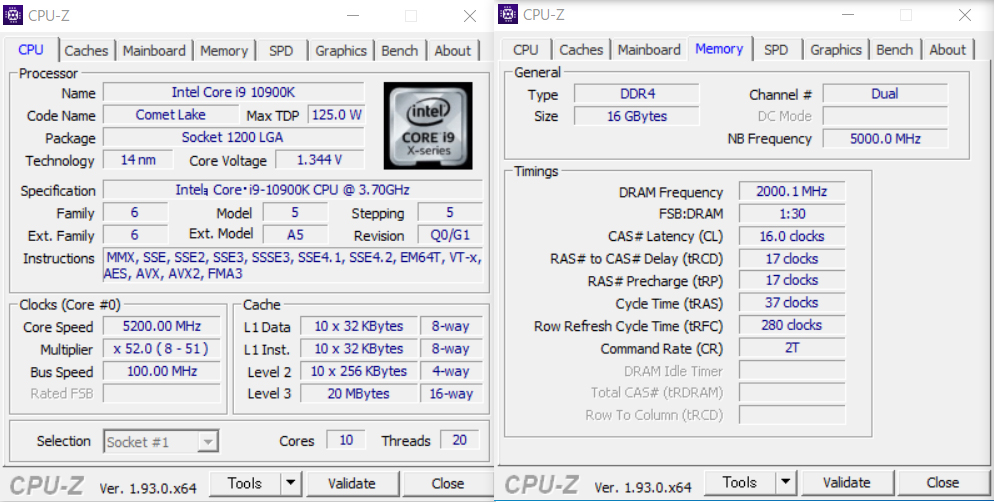The image size is (994, 503).
Task: Open Tools dropdown arrow in right window
Action: pyautogui.click(x=785, y=483)
